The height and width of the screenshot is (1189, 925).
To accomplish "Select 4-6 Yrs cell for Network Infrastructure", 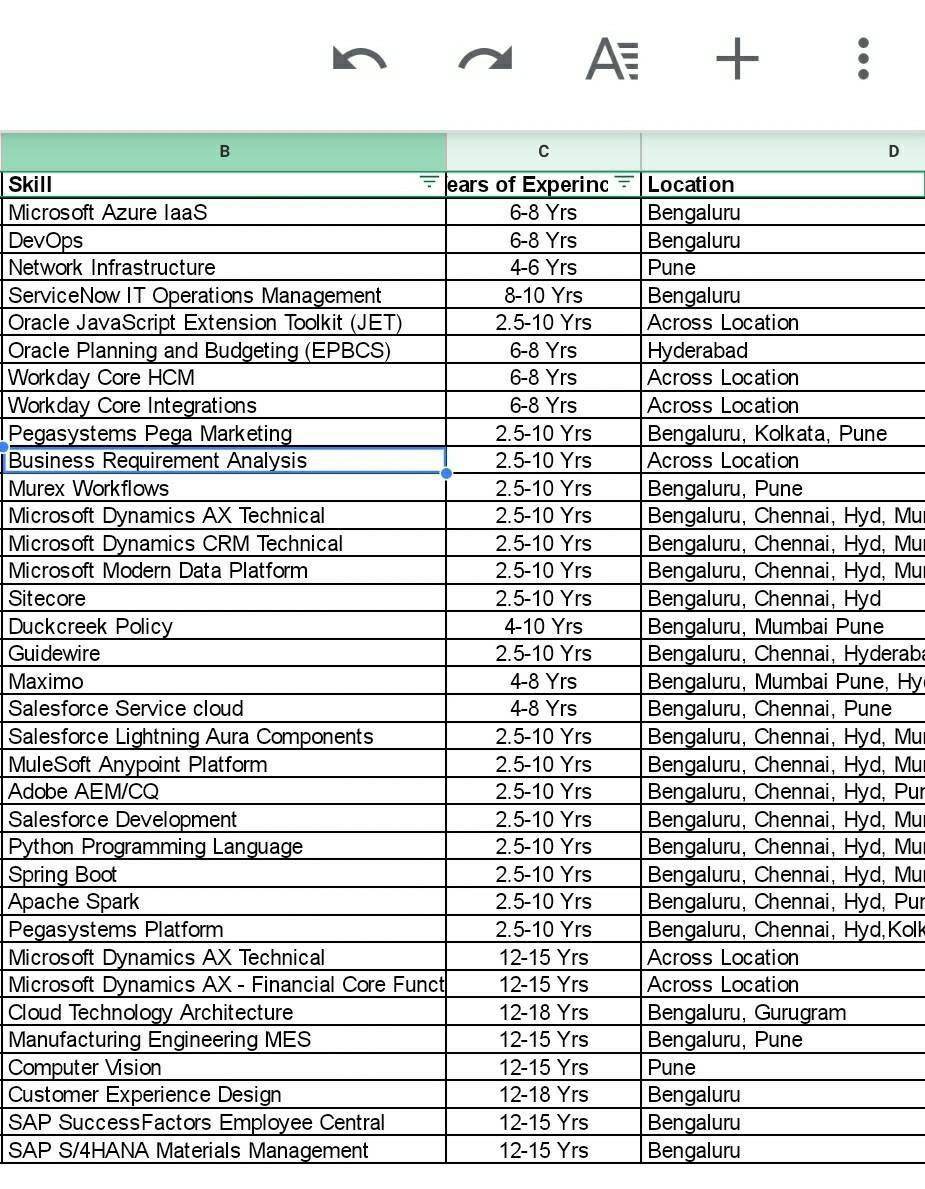I will (544, 267).
